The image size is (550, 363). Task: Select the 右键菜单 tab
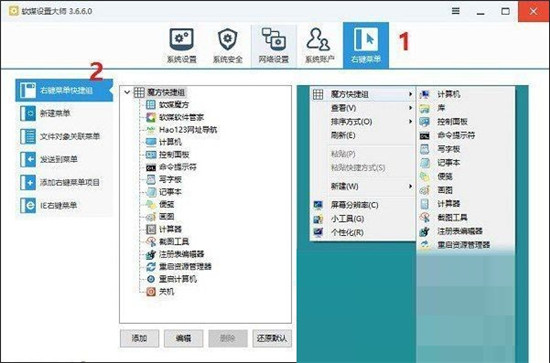pyautogui.click(x=366, y=45)
